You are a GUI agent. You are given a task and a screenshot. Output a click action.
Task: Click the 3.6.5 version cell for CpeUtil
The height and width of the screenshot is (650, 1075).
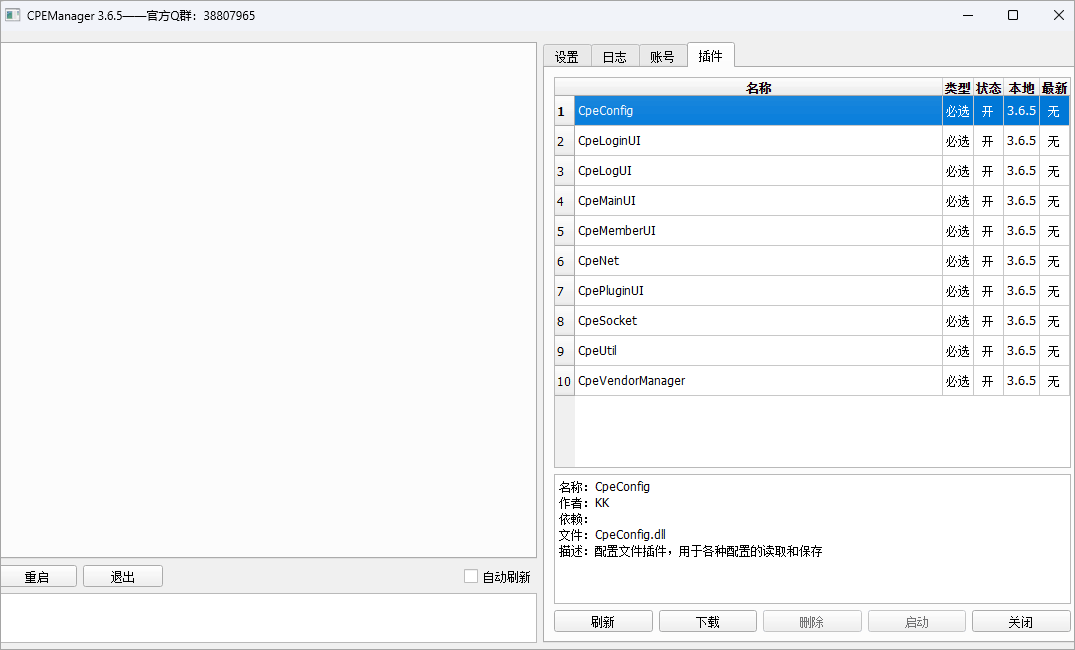tap(1022, 350)
